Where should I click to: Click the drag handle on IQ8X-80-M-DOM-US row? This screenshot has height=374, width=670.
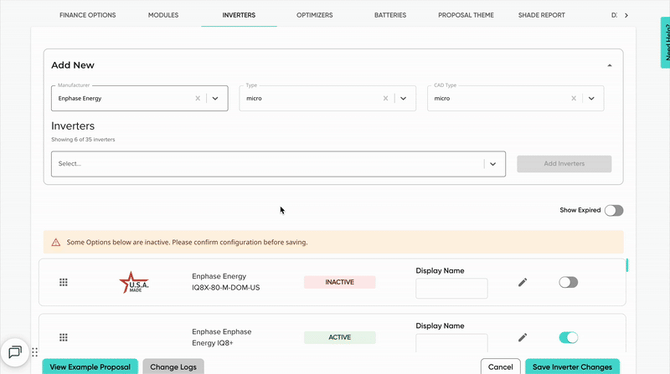click(x=63, y=282)
